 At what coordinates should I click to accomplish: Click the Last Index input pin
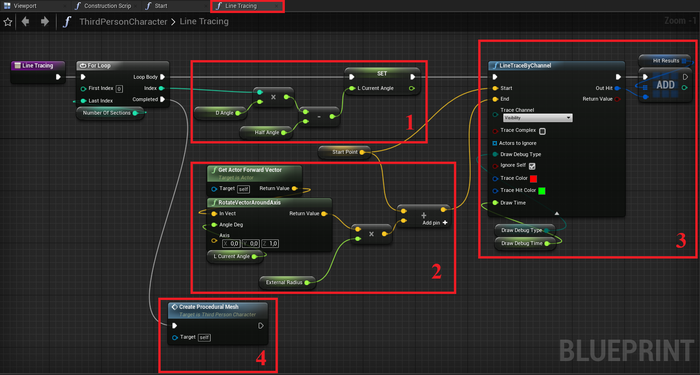click(83, 101)
